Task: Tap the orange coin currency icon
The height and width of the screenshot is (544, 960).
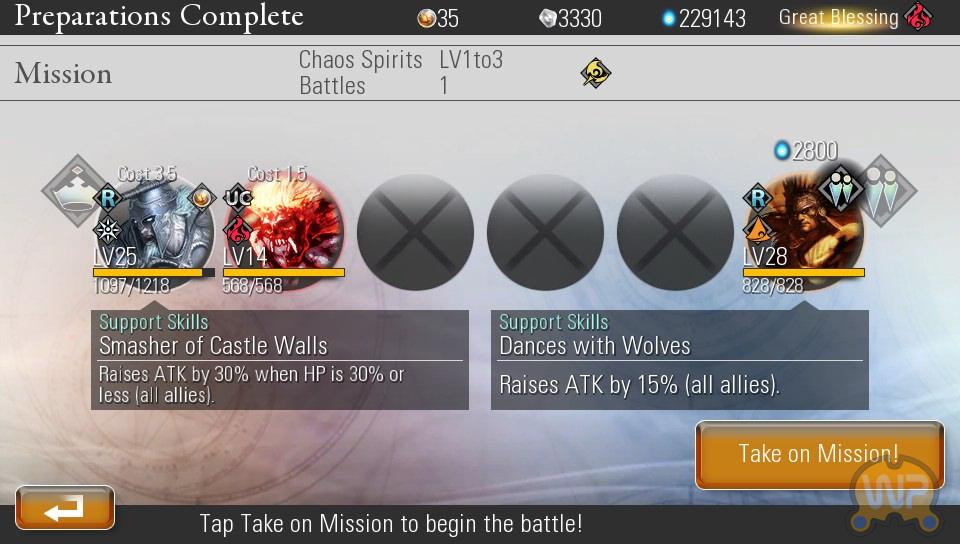Action: tap(426, 19)
